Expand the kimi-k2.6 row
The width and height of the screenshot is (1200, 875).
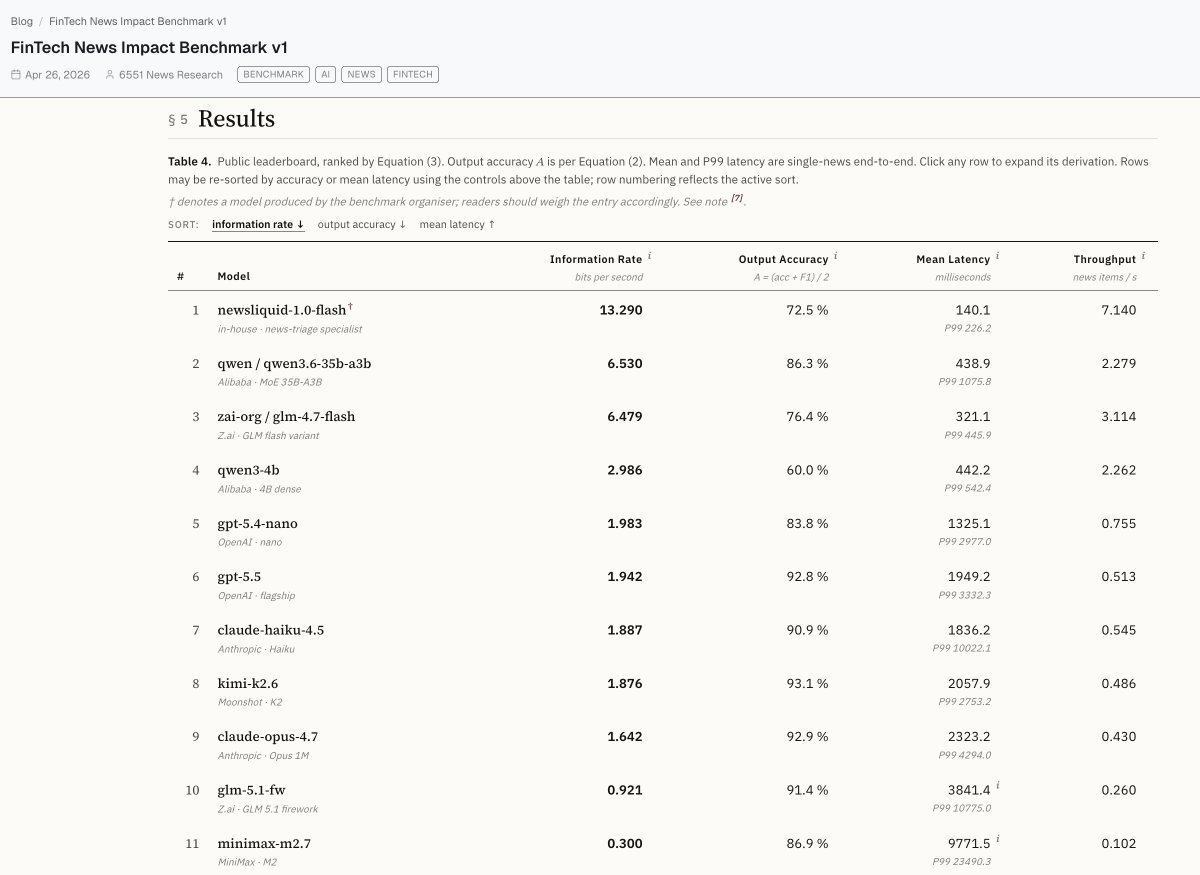[x=663, y=691]
